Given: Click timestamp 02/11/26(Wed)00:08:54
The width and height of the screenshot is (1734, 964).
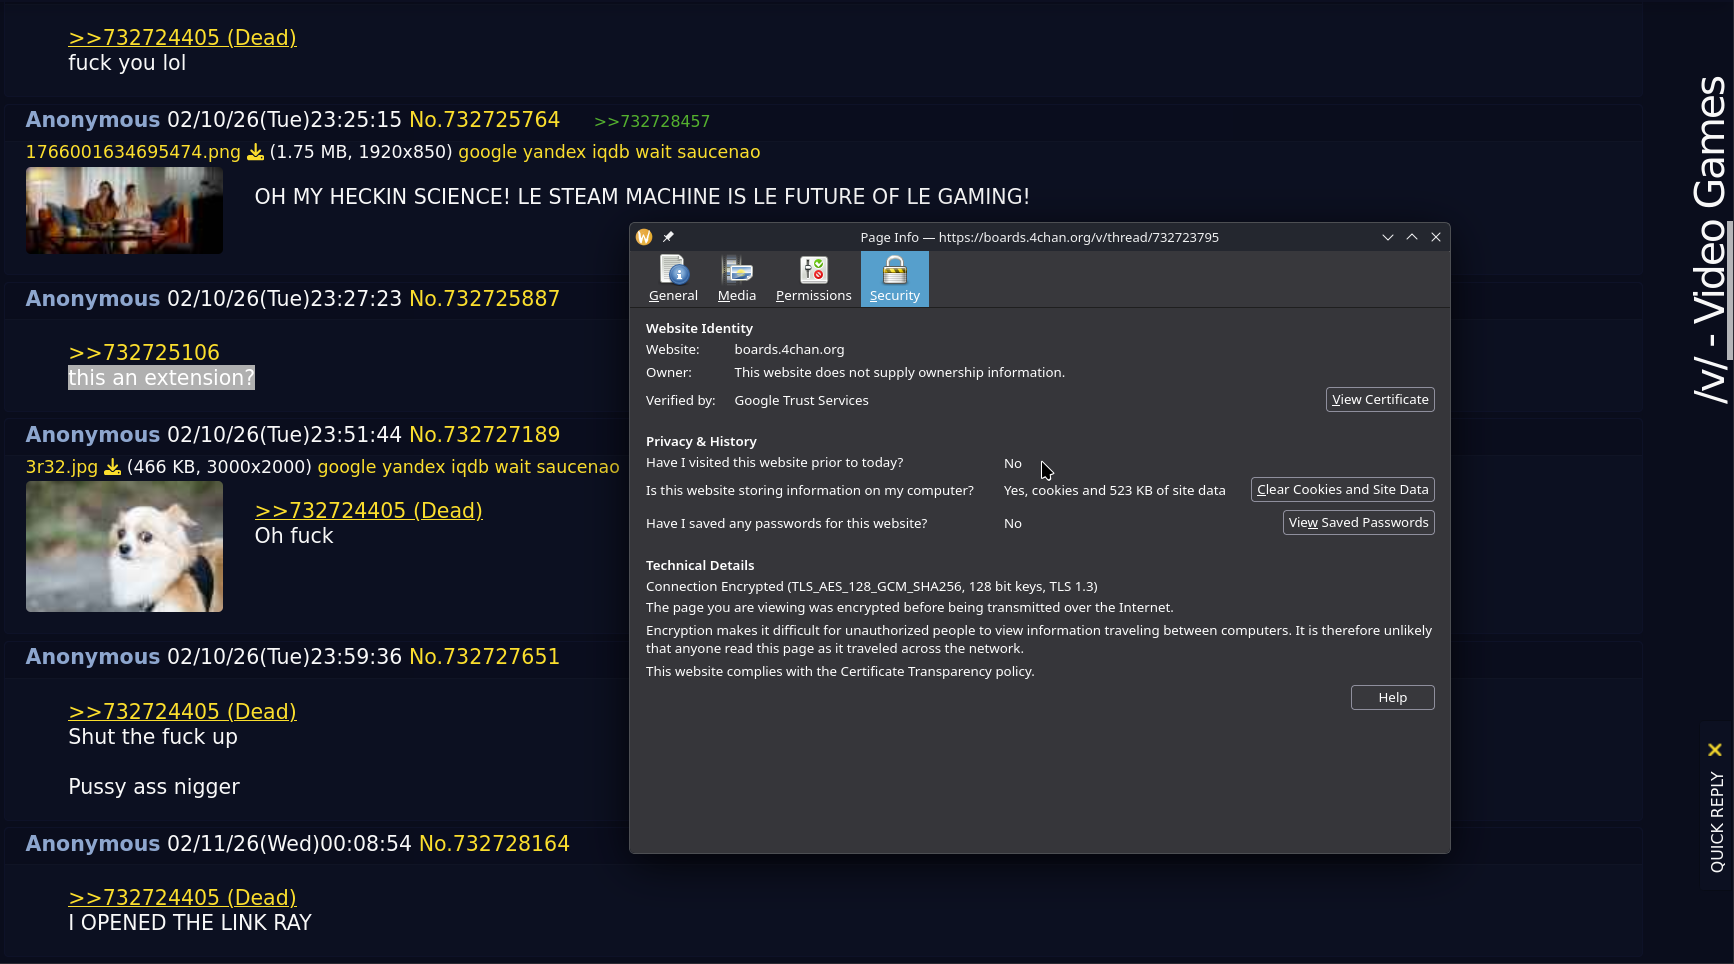Looking at the screenshot, I should tap(289, 844).
